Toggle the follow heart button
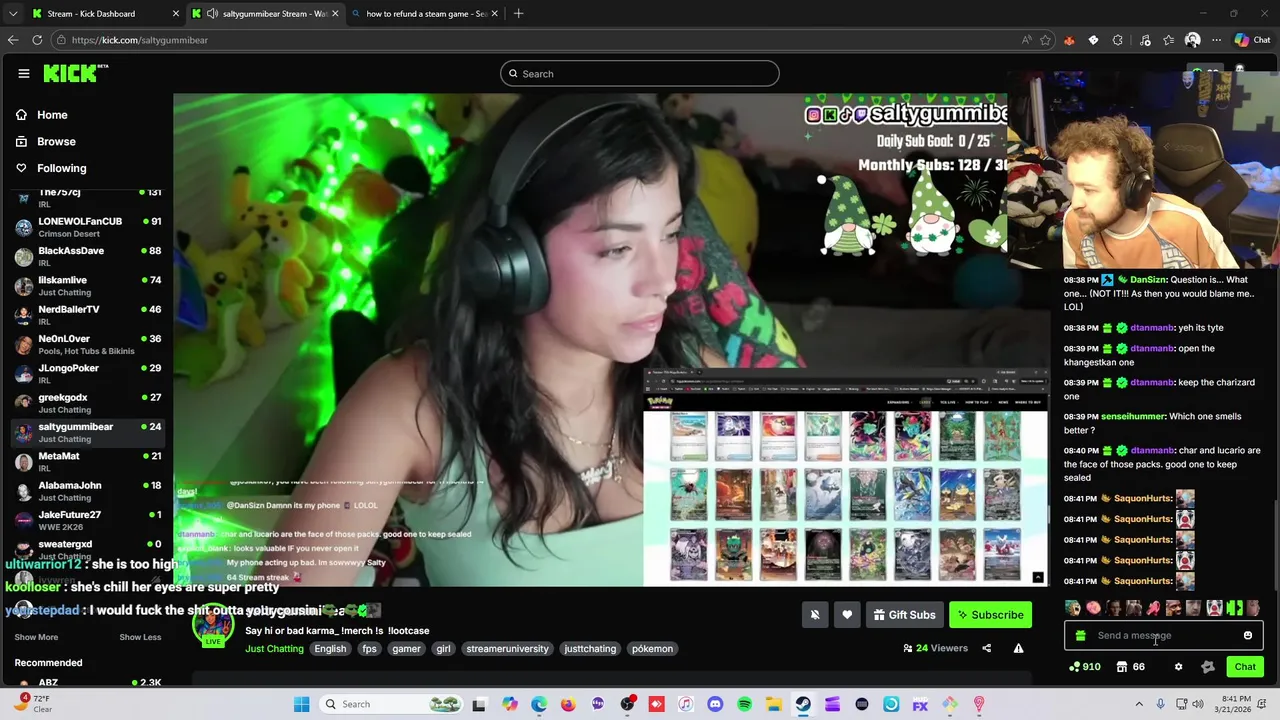 point(847,615)
